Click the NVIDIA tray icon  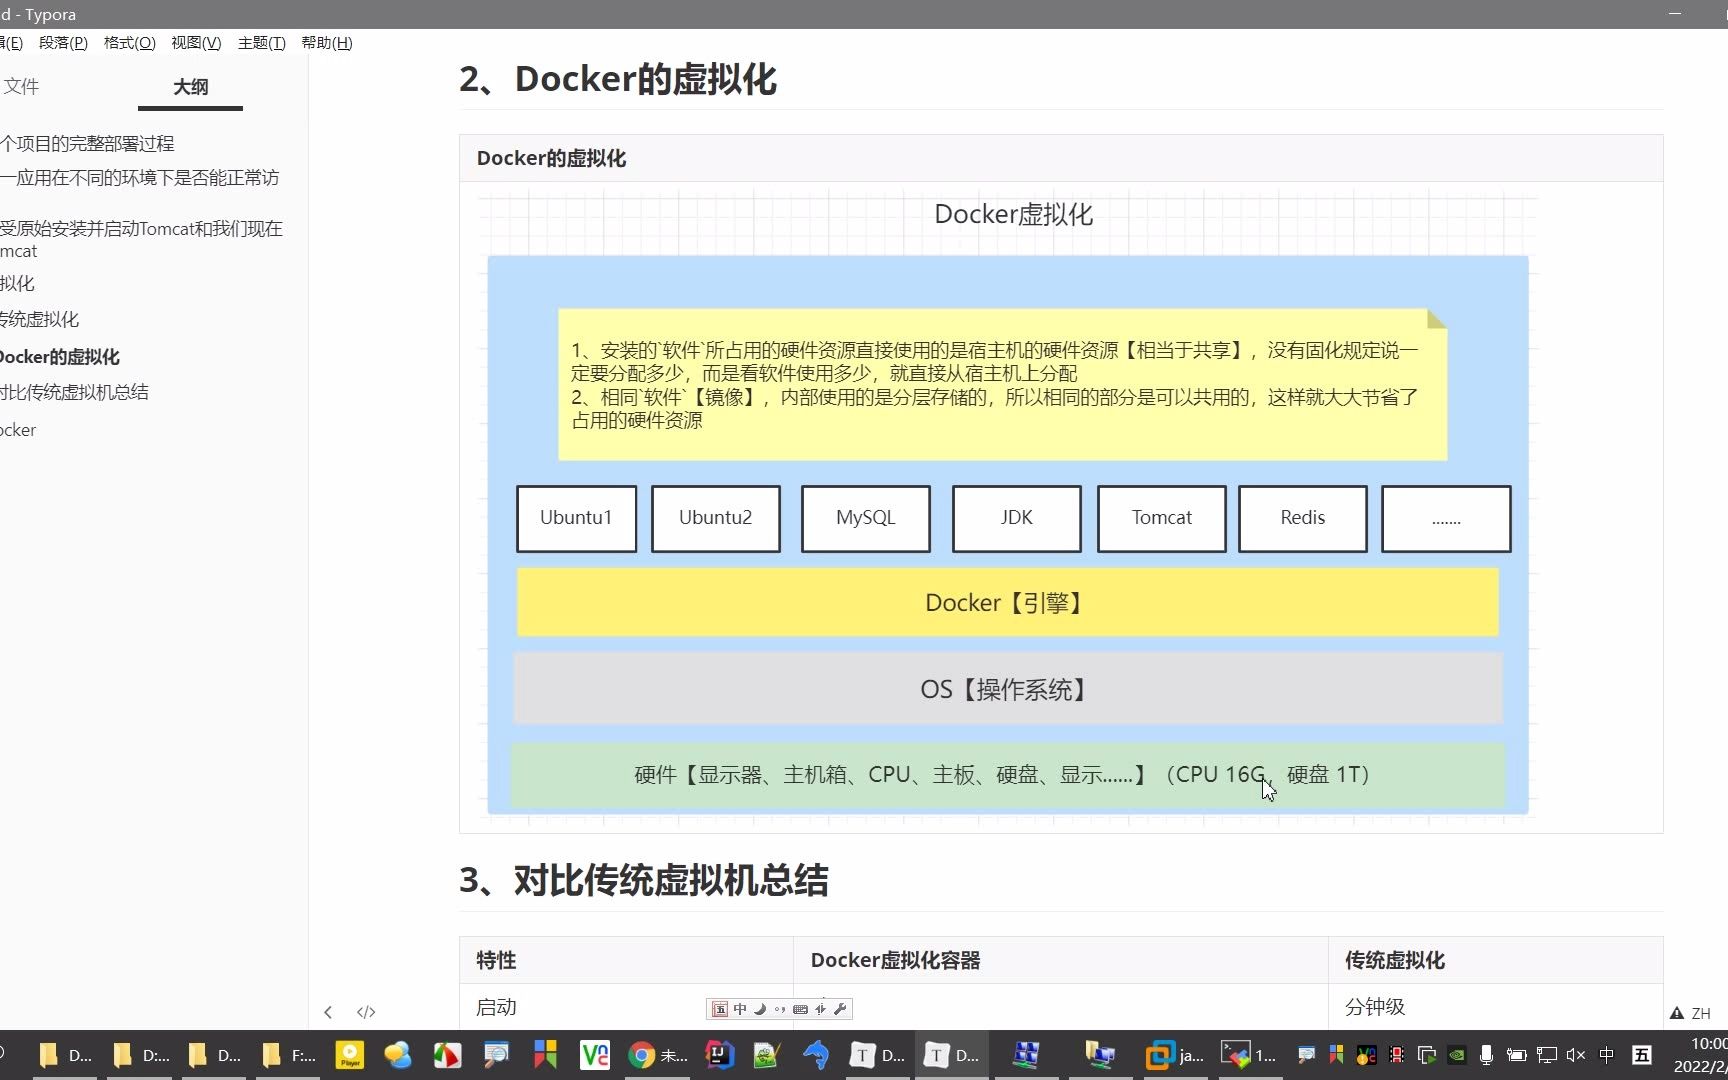pos(1457,1055)
